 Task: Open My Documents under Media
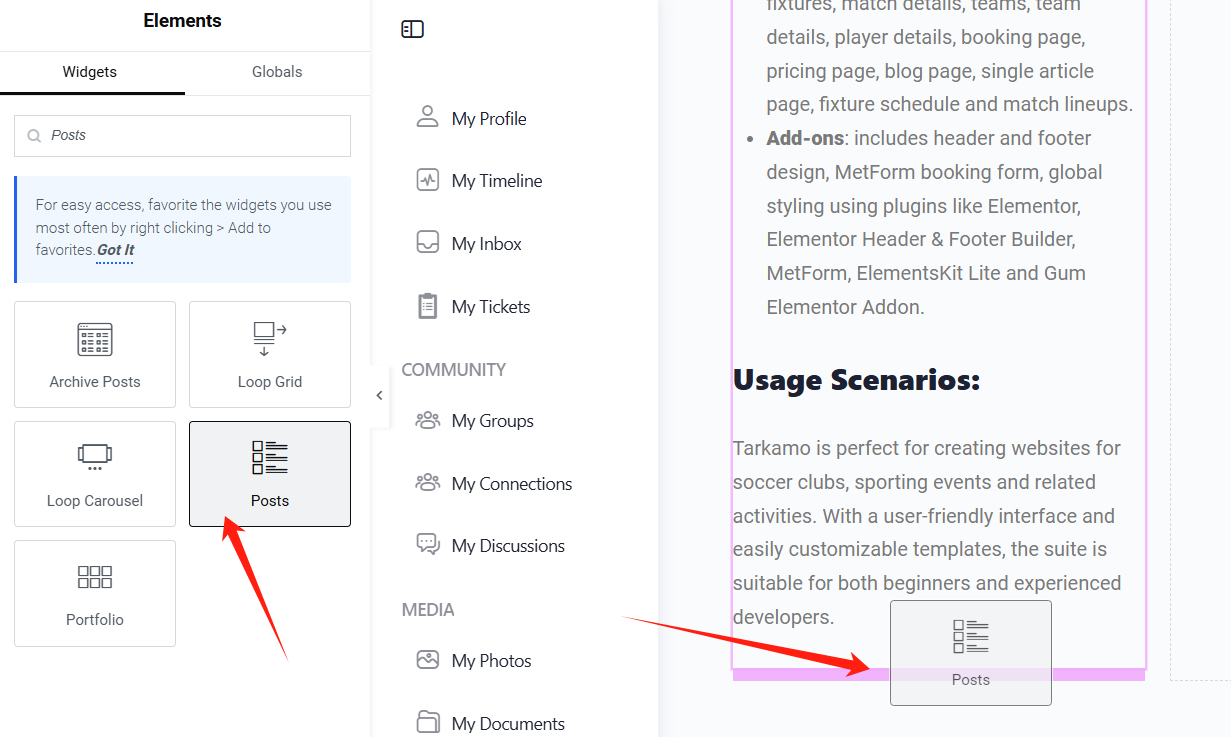point(508,722)
